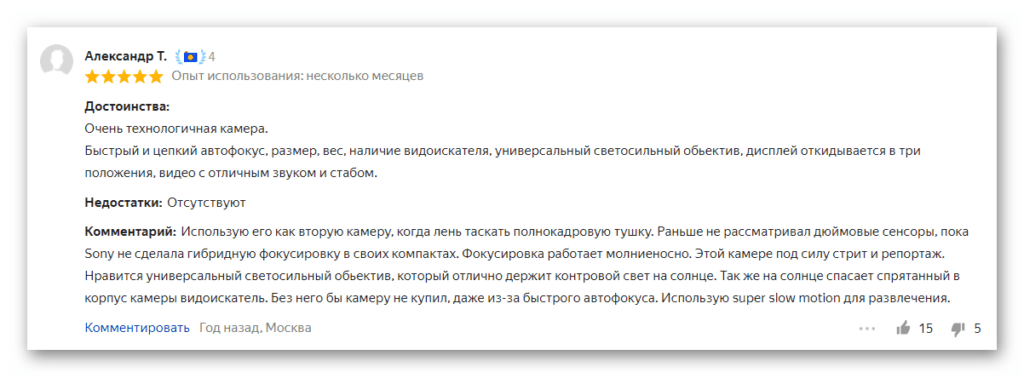Click the 'Год назад, Москва' date label

(255, 328)
